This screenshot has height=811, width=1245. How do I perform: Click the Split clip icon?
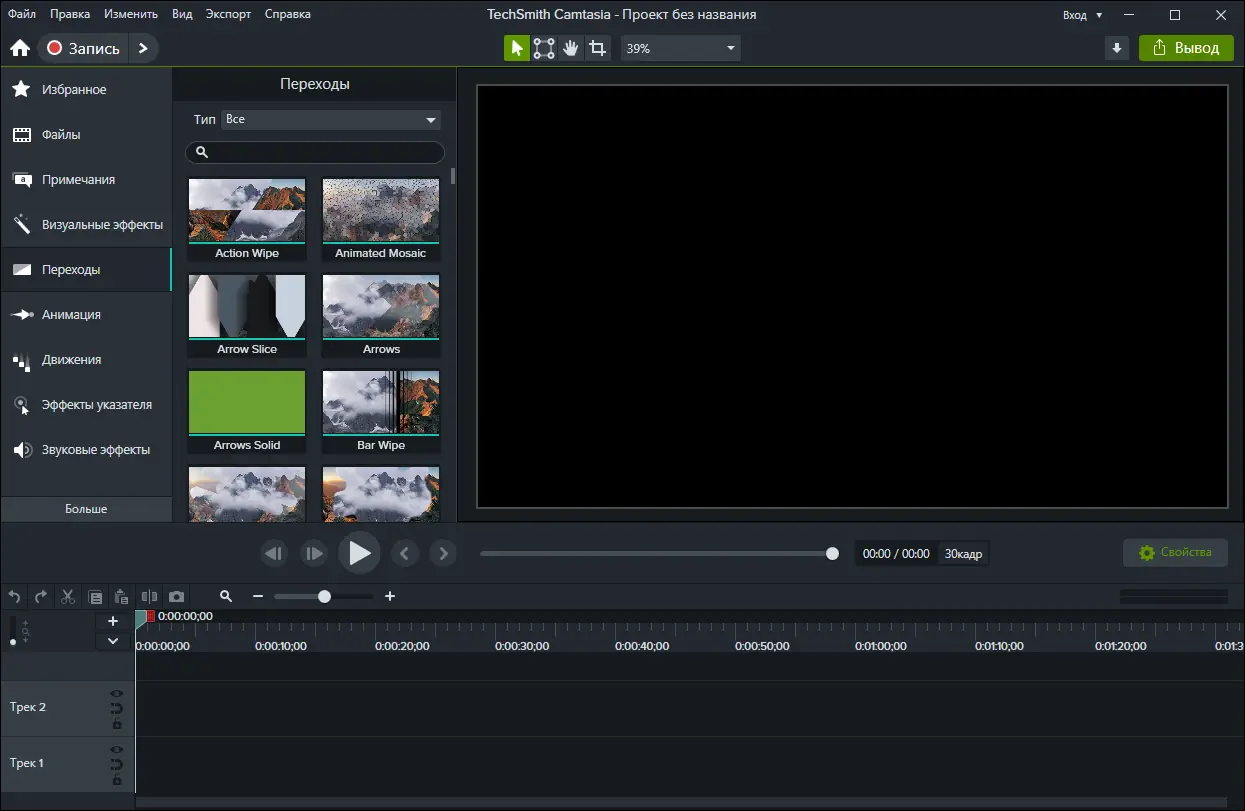(149, 597)
